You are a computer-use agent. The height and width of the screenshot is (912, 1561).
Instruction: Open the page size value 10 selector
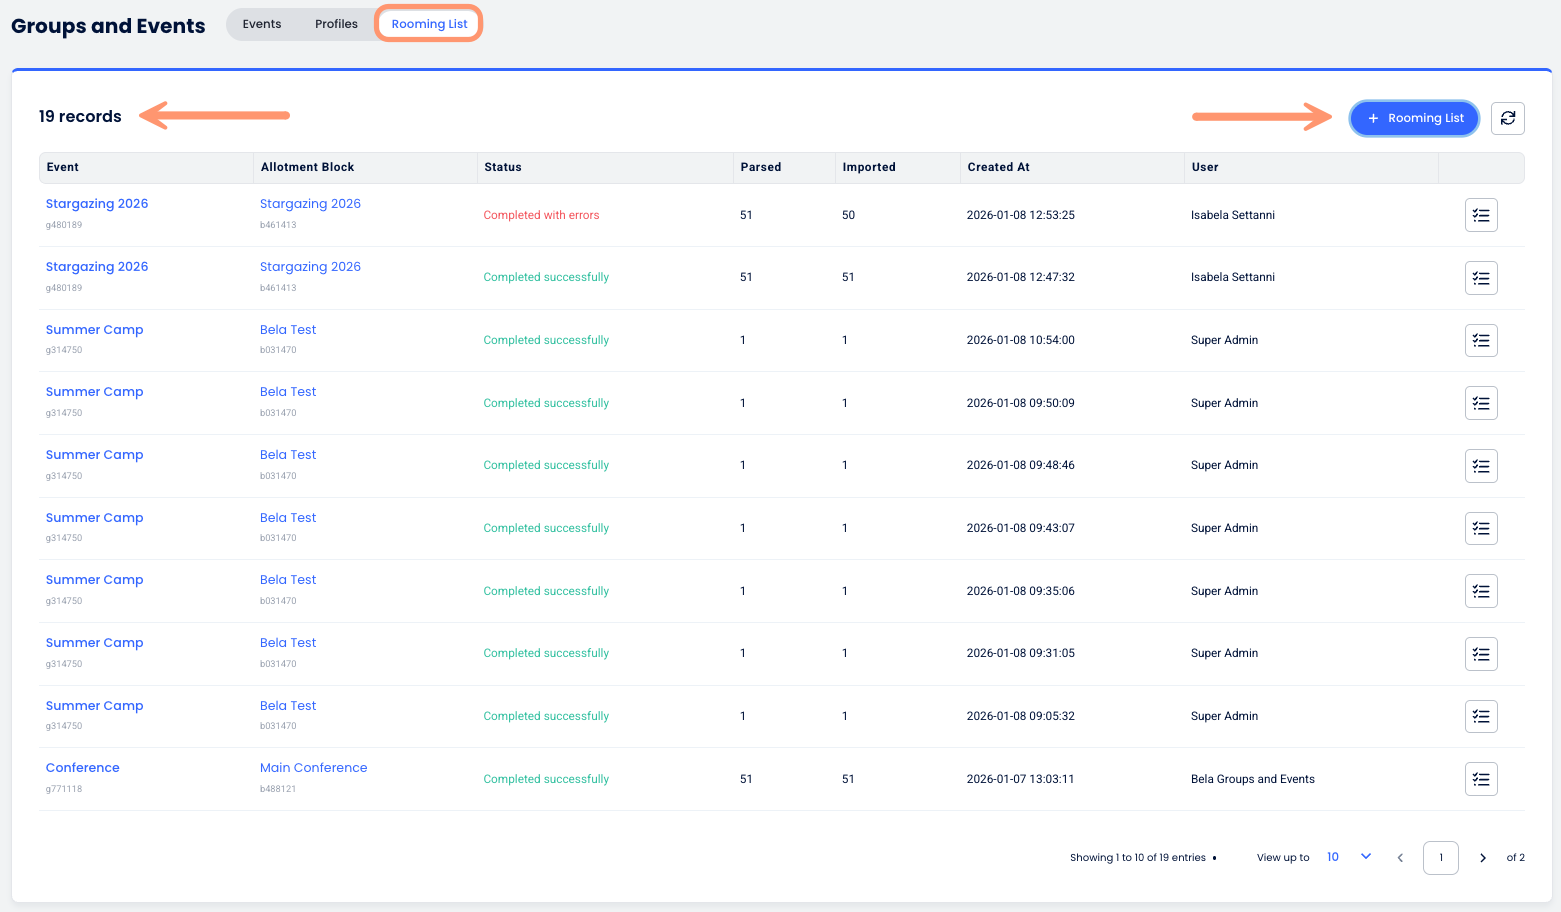(1333, 857)
